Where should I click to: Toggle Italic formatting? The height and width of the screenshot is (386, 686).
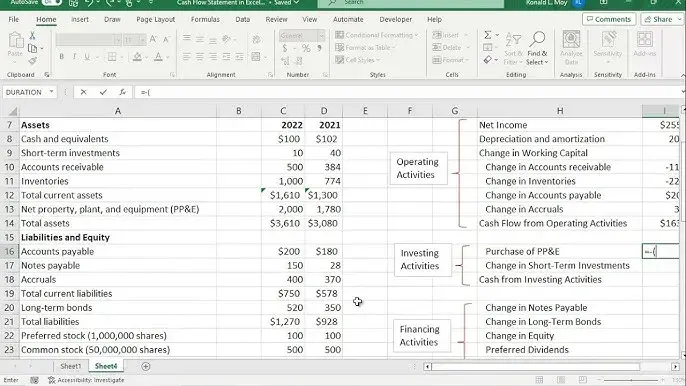[74, 56]
